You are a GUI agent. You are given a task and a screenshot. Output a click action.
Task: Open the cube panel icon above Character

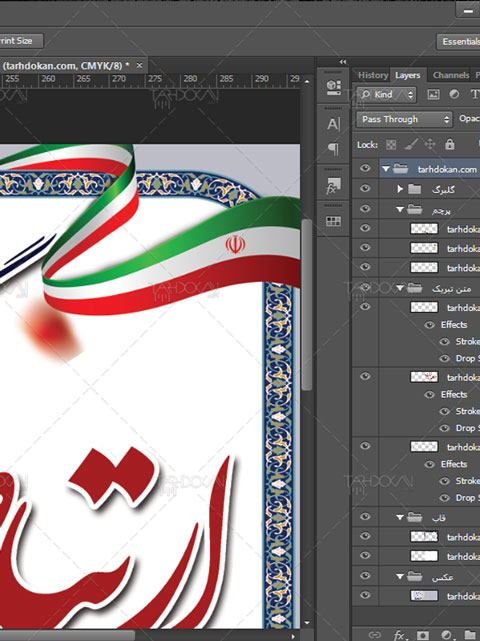click(x=334, y=87)
